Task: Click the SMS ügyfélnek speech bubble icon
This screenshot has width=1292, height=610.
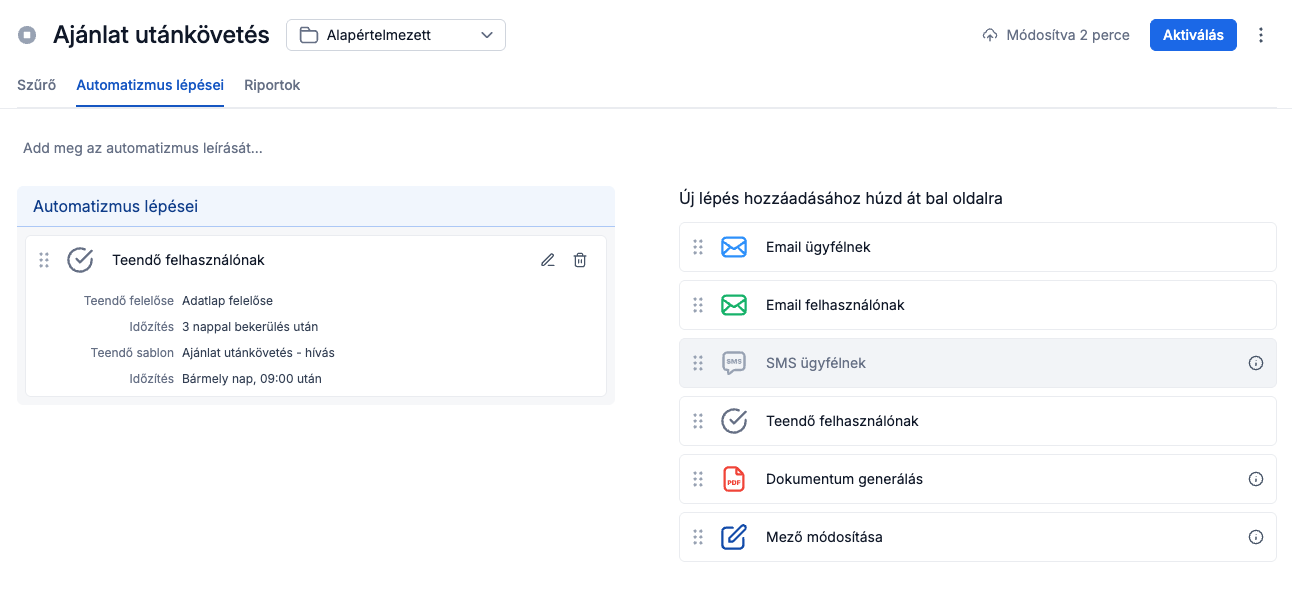Action: [x=734, y=363]
